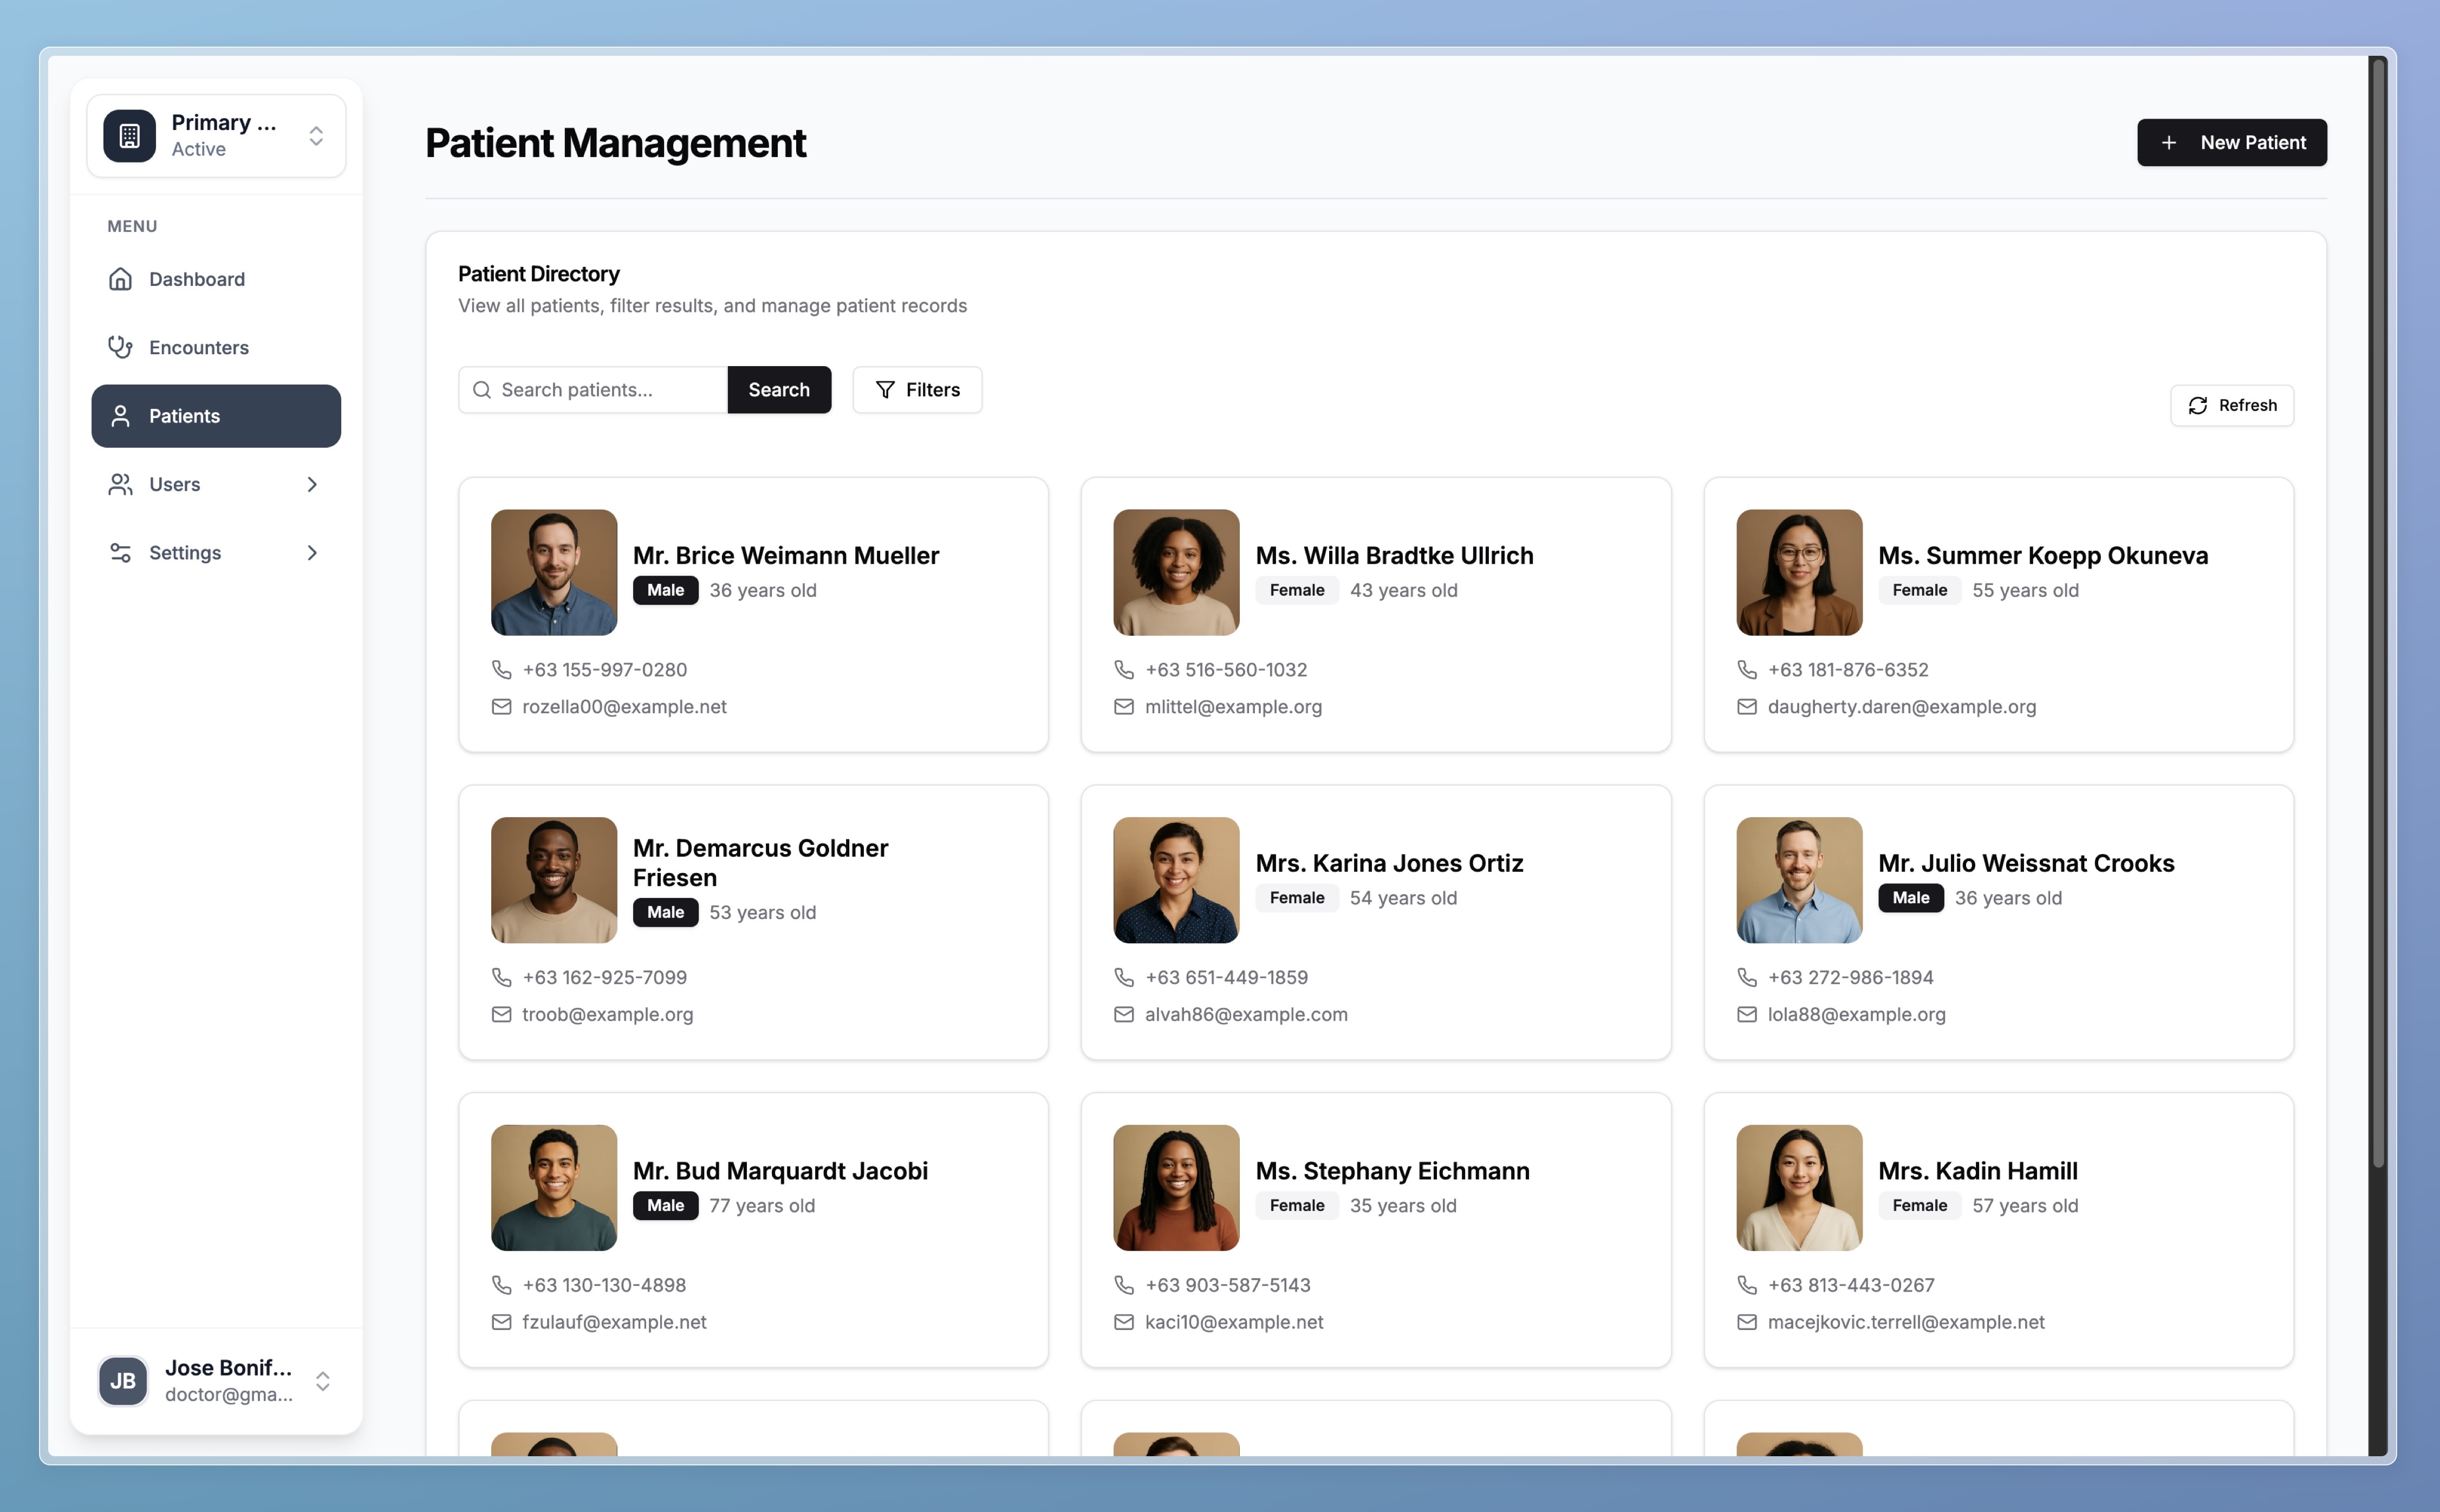This screenshot has height=1512, width=2440.
Task: Open the Jose Bonif account dropdown
Action: pos(323,1381)
